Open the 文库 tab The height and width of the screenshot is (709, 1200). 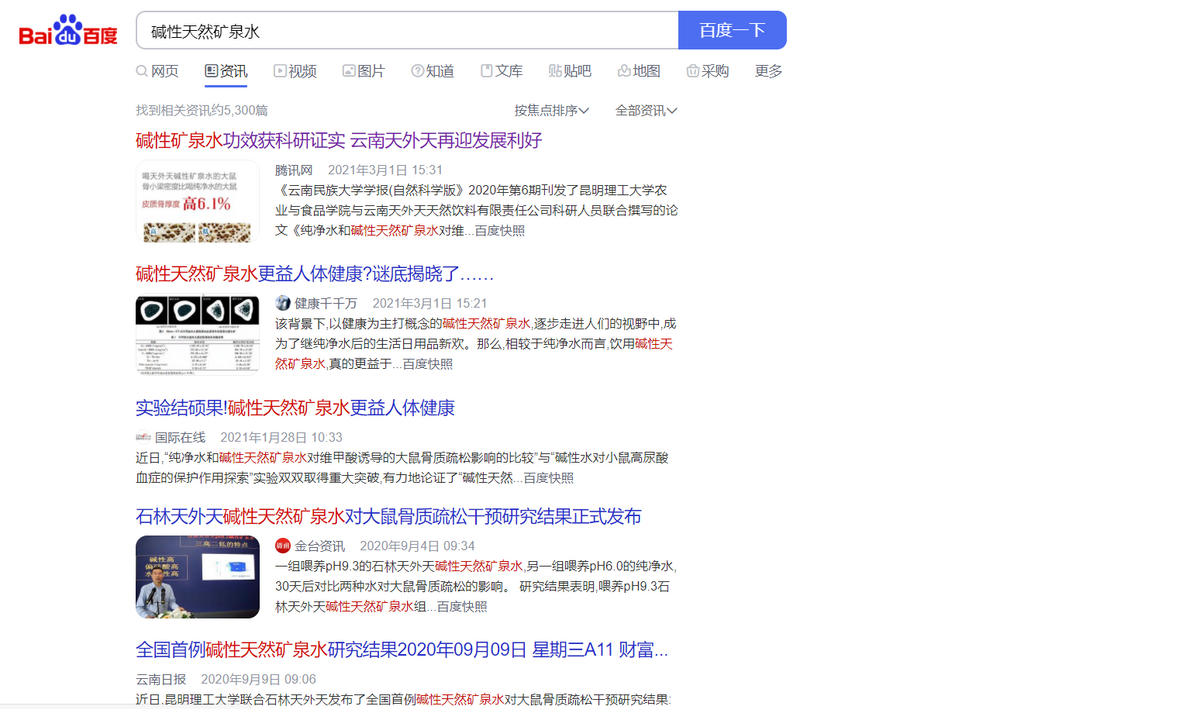(501, 71)
